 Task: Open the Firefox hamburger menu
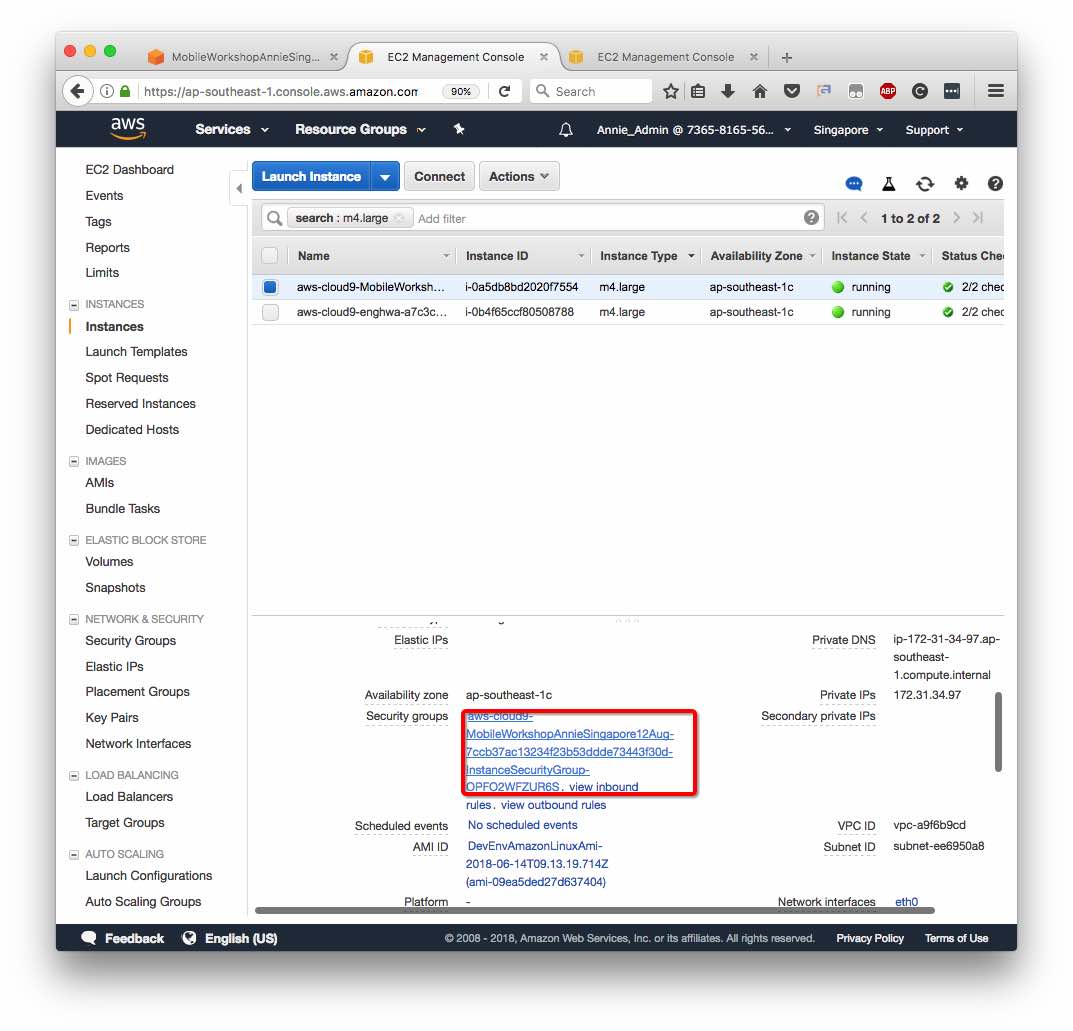click(x=996, y=91)
